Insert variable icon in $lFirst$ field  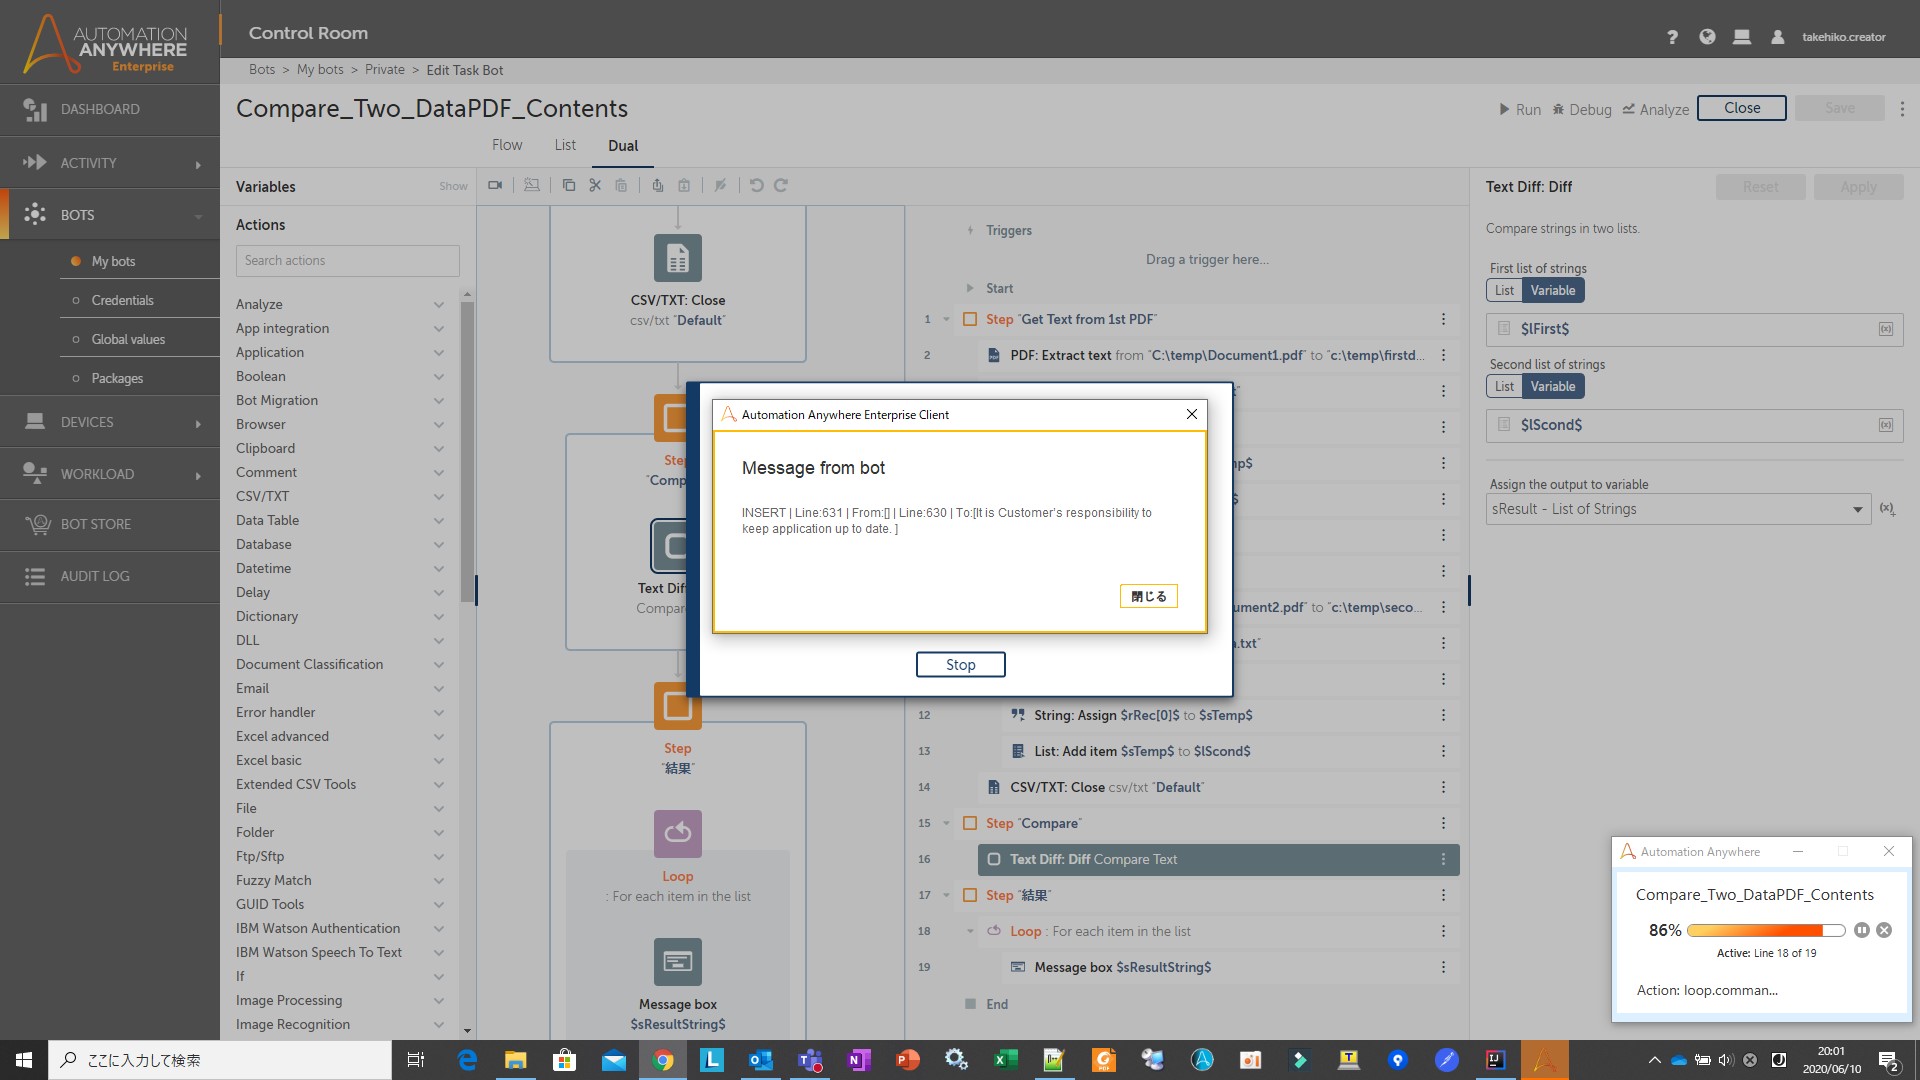click(1886, 329)
